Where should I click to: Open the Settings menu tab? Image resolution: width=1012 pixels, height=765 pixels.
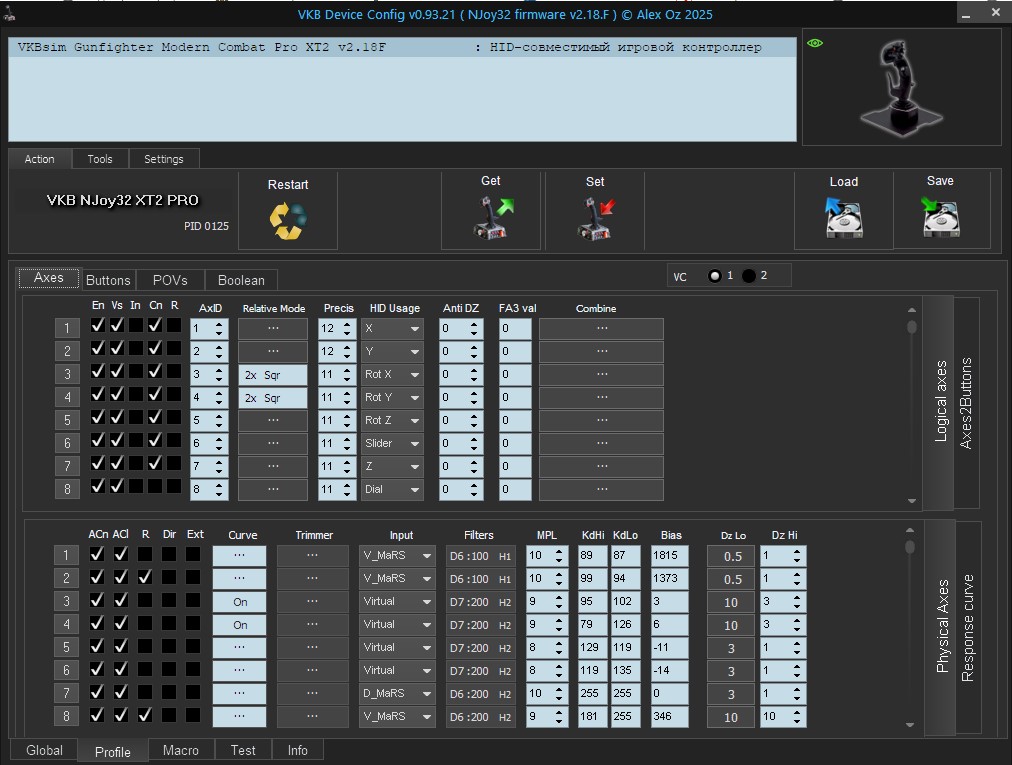pos(164,159)
